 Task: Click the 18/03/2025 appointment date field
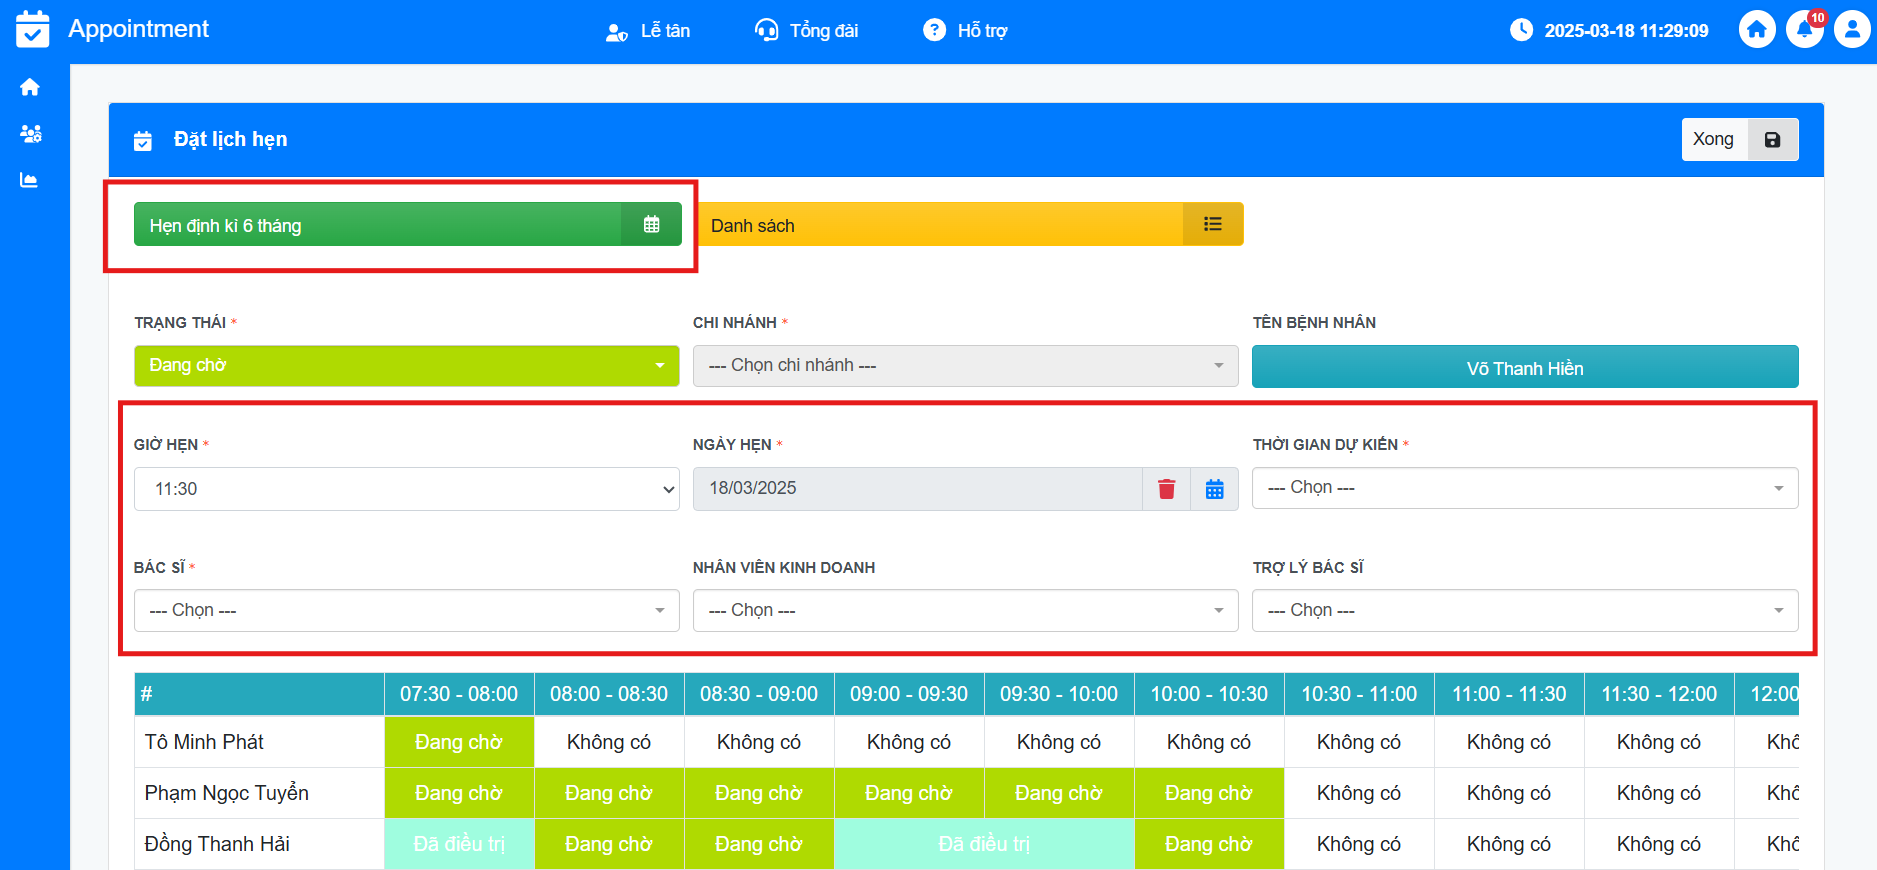[x=916, y=489]
